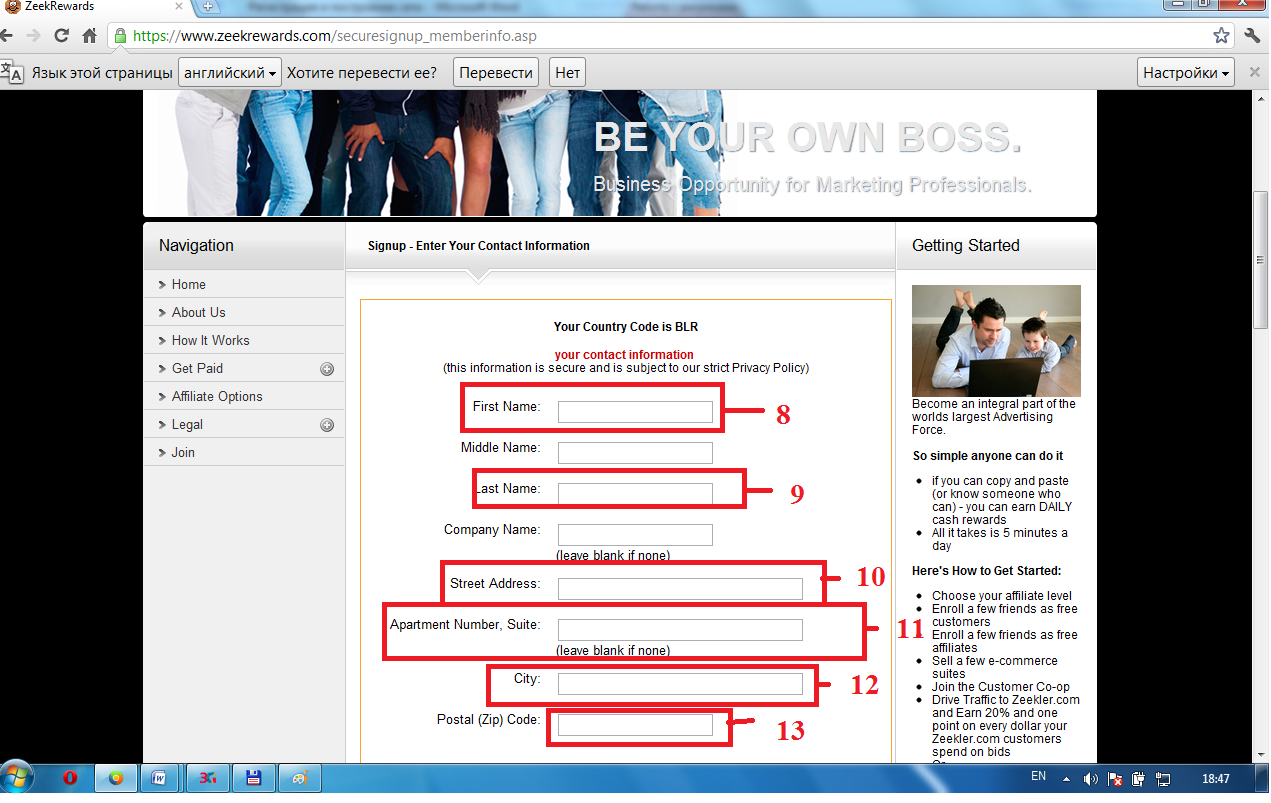The image size is (1271, 803).
Task: Click the Action Center flag icon
Action: coord(1115,778)
